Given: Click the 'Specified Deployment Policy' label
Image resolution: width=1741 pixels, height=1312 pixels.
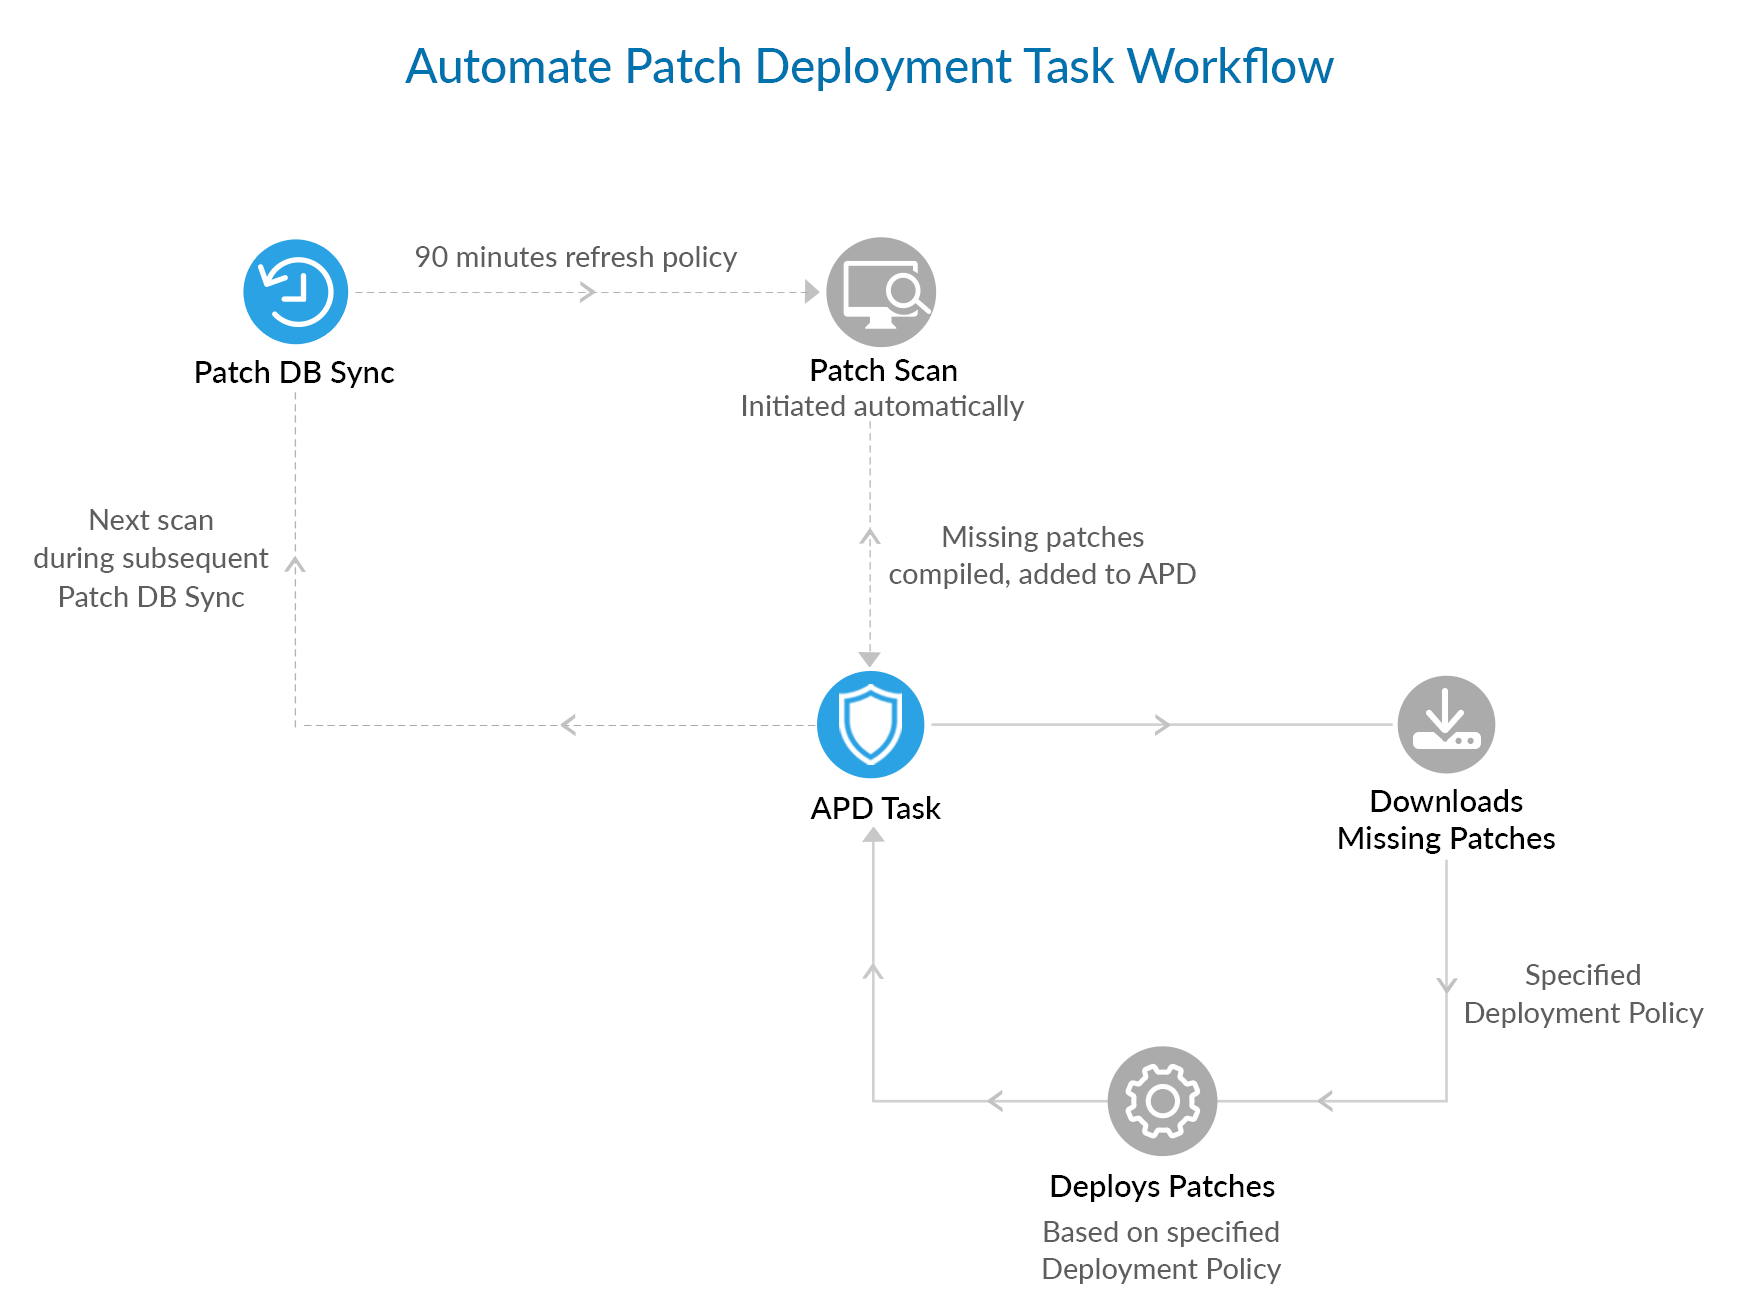Looking at the screenshot, I should pyautogui.click(x=1583, y=994).
